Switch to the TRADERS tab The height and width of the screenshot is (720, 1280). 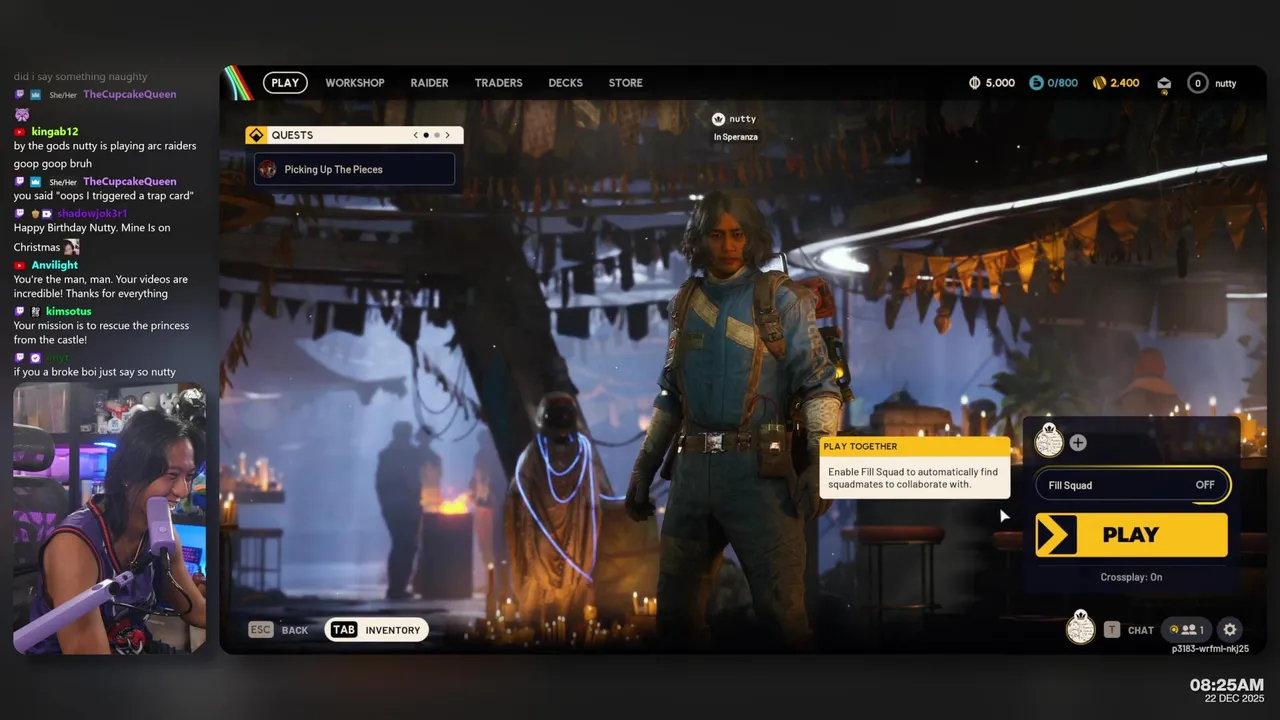498,83
